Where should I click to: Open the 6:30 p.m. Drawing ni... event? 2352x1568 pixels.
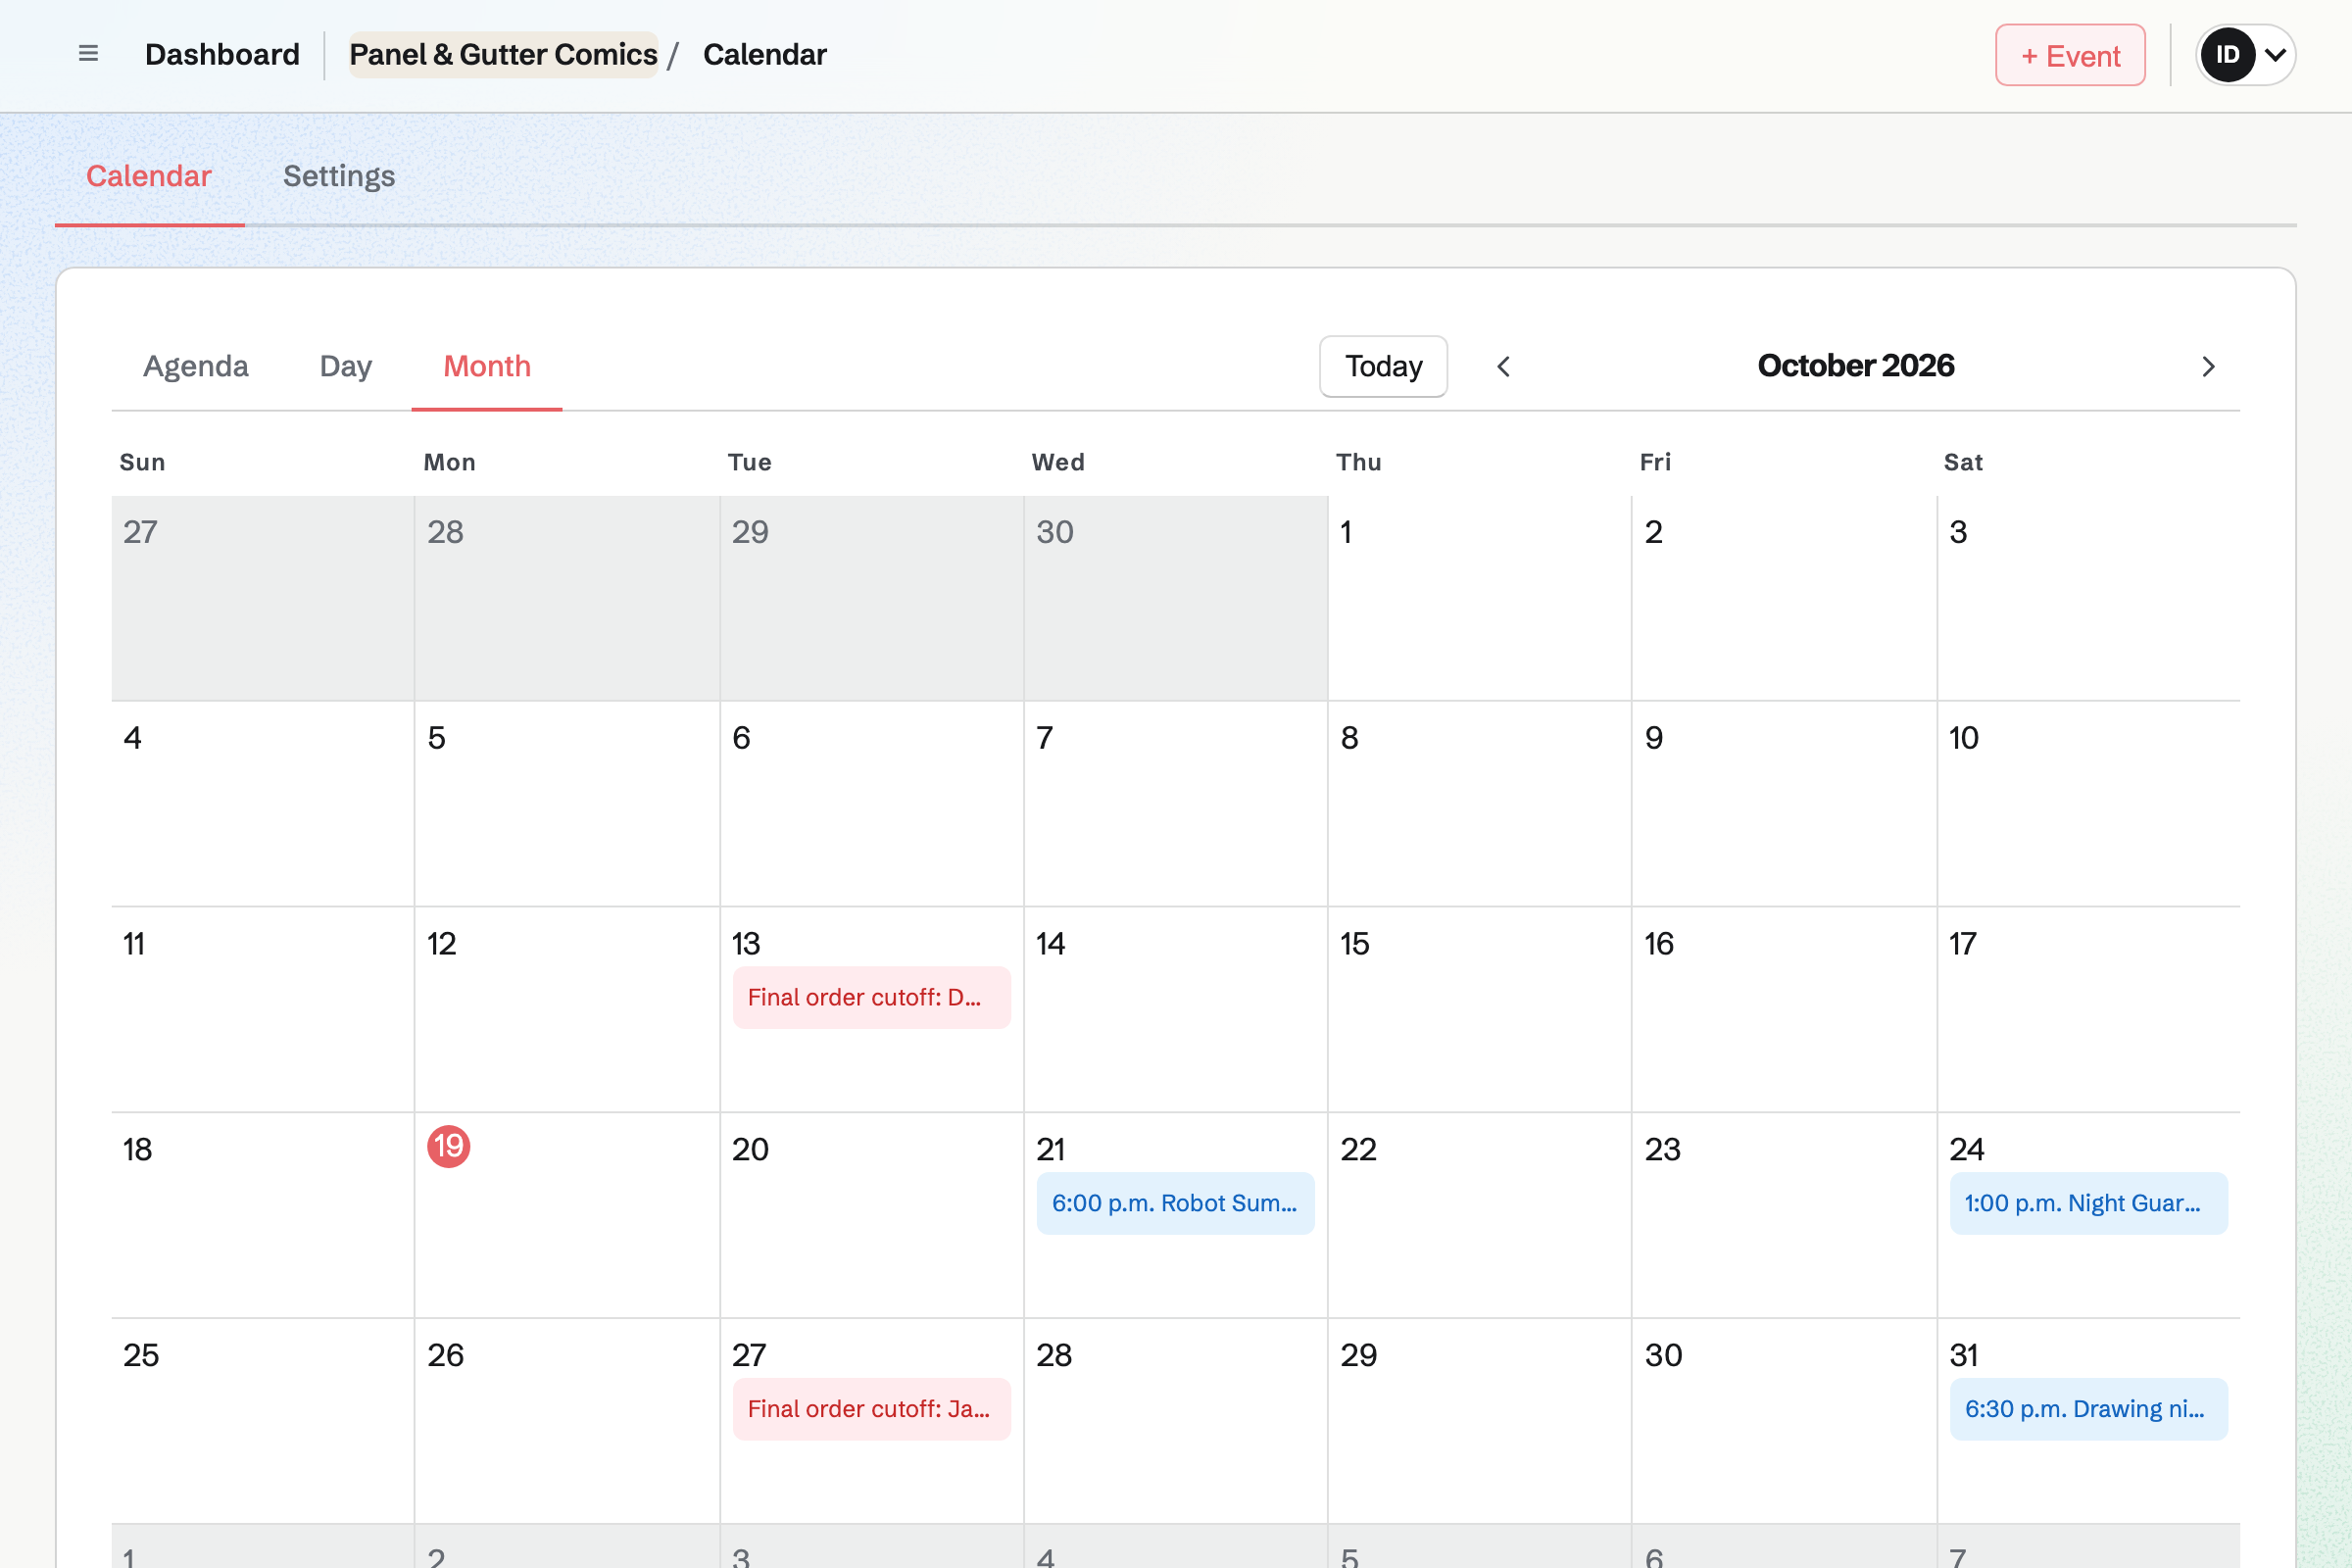(x=2088, y=1409)
